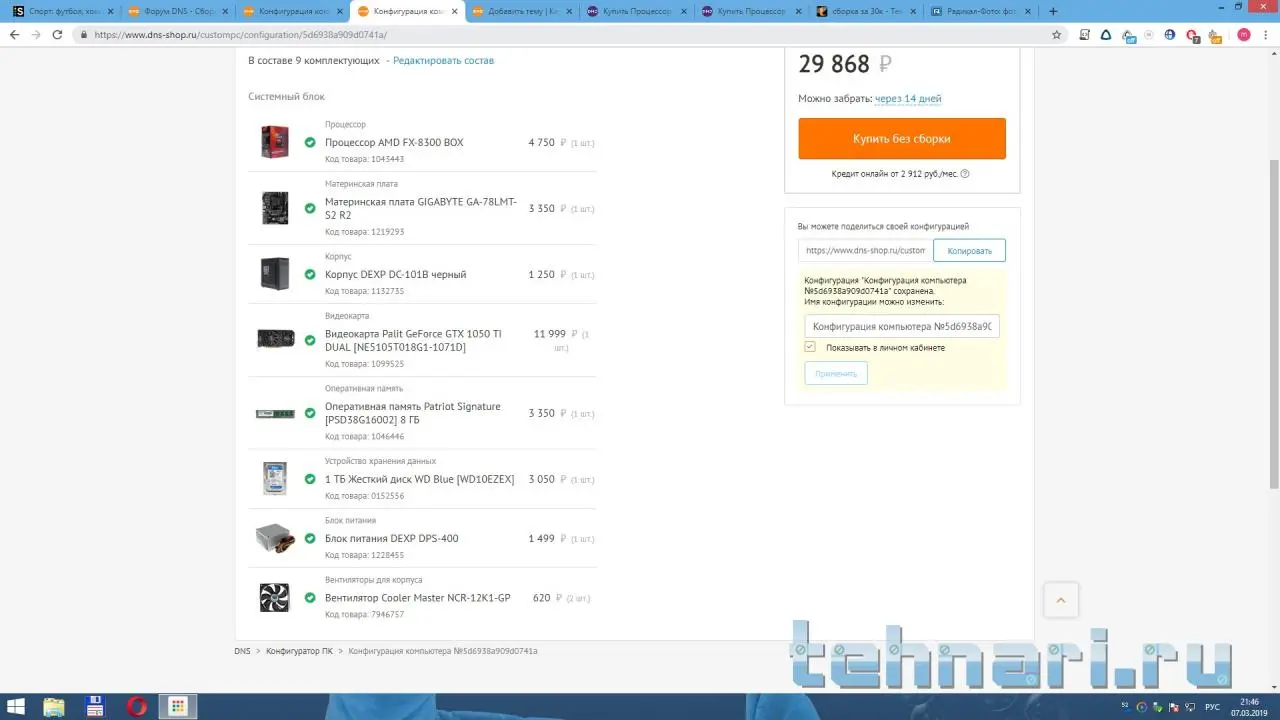Click the DEXP DC-101B case image

274,274
